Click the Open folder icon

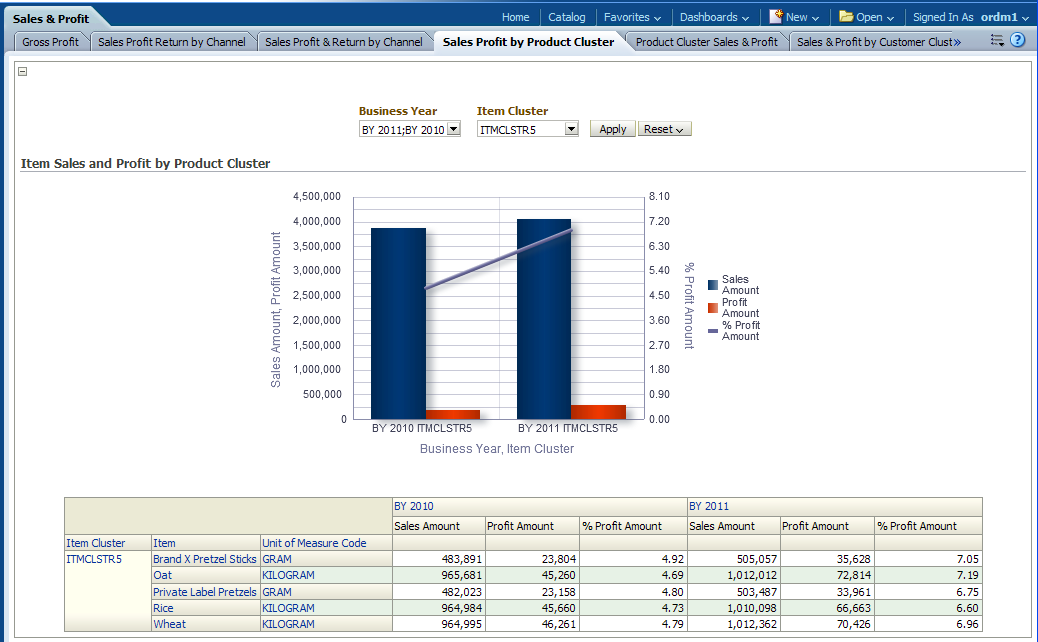pos(846,17)
